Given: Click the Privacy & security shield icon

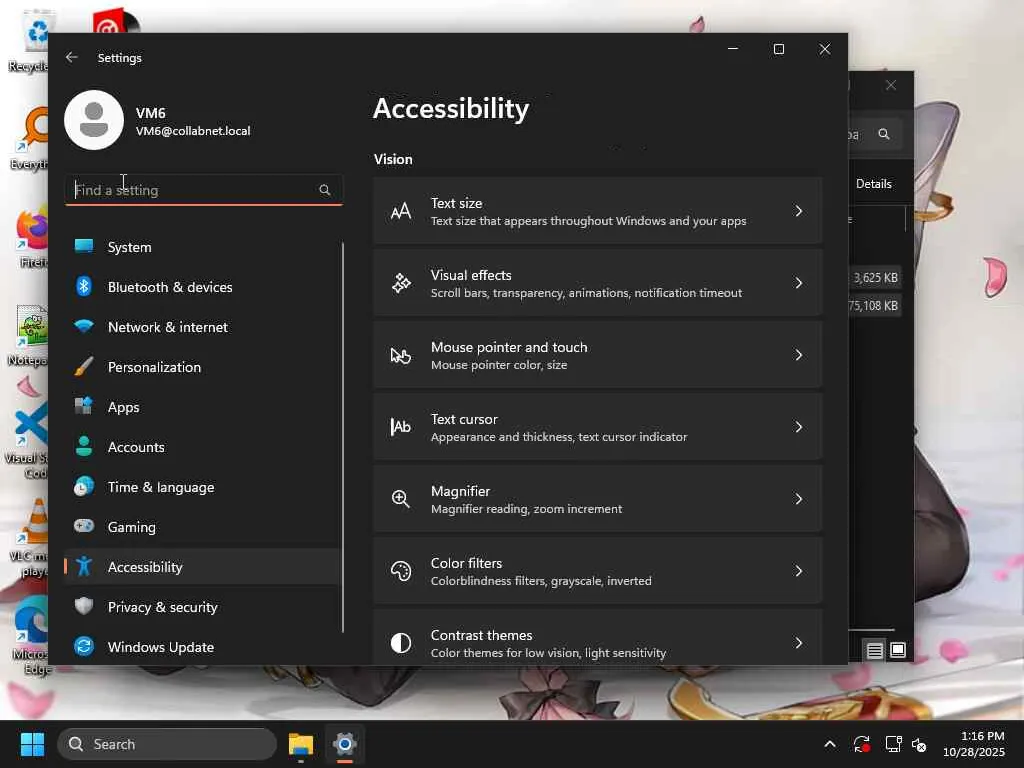Looking at the screenshot, I should (x=84, y=606).
